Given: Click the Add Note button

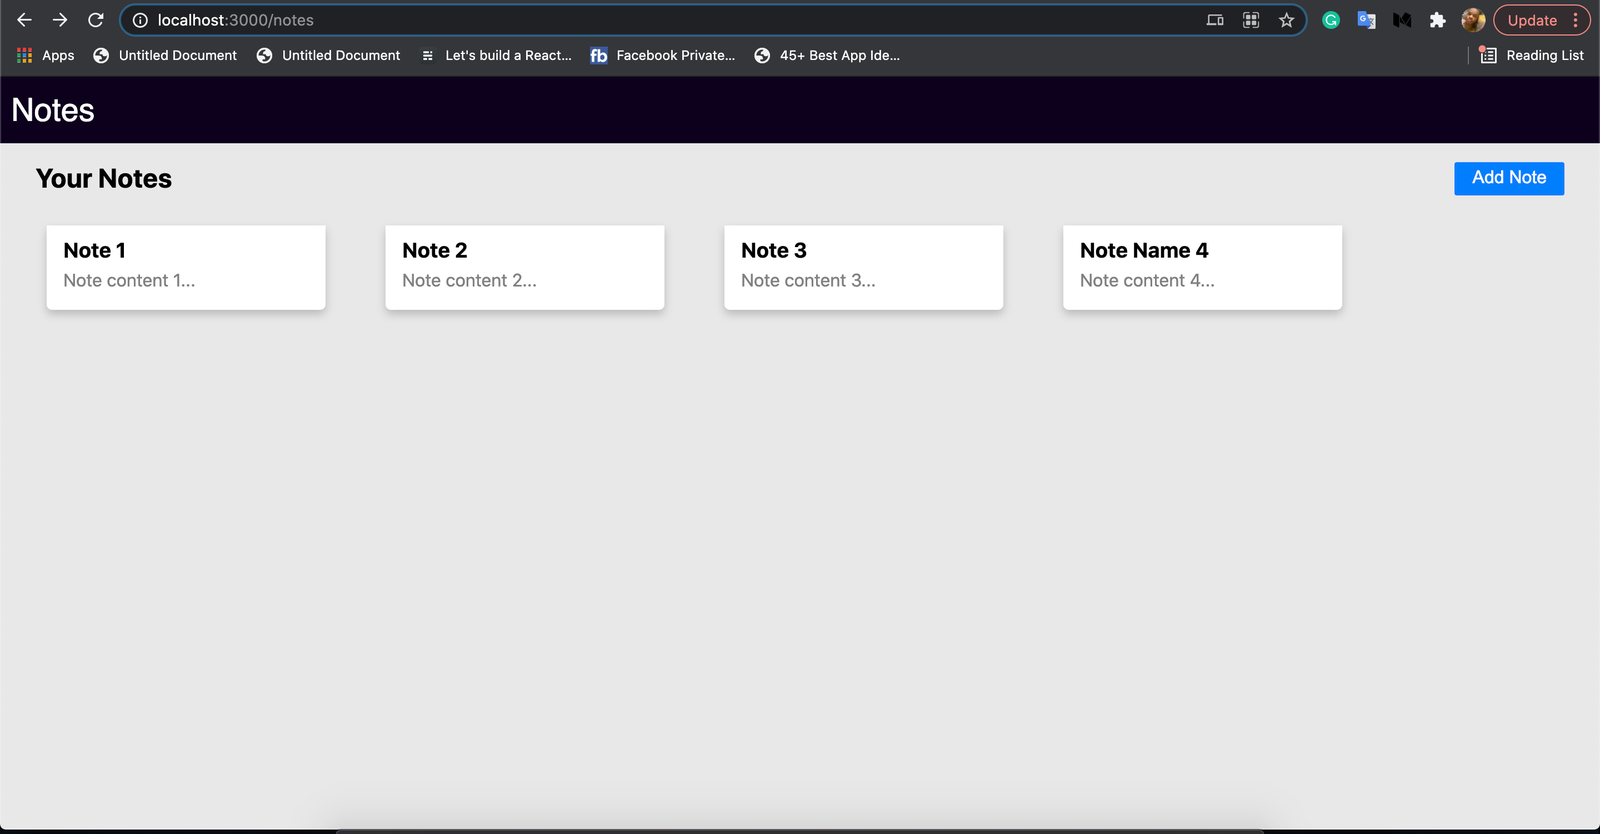Looking at the screenshot, I should coord(1508,178).
